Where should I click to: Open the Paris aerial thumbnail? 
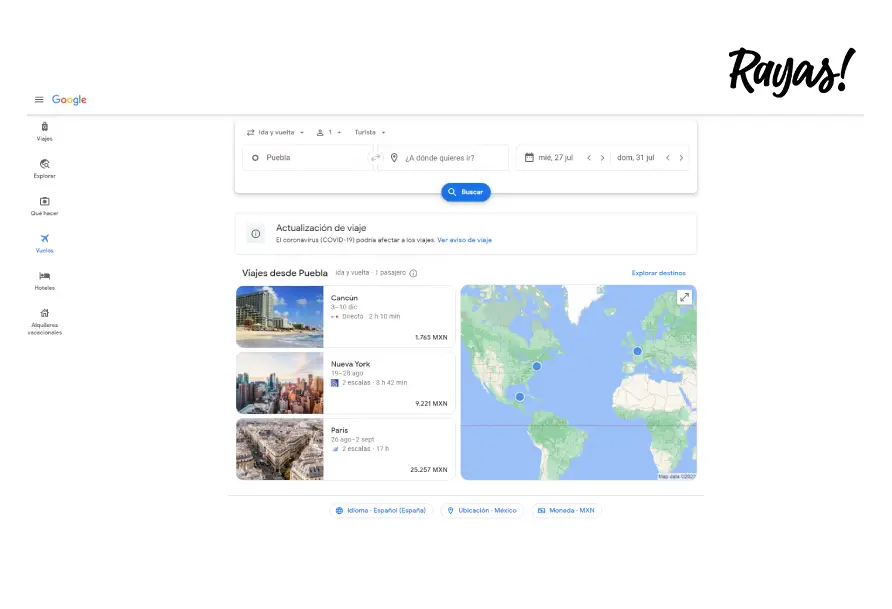279,449
